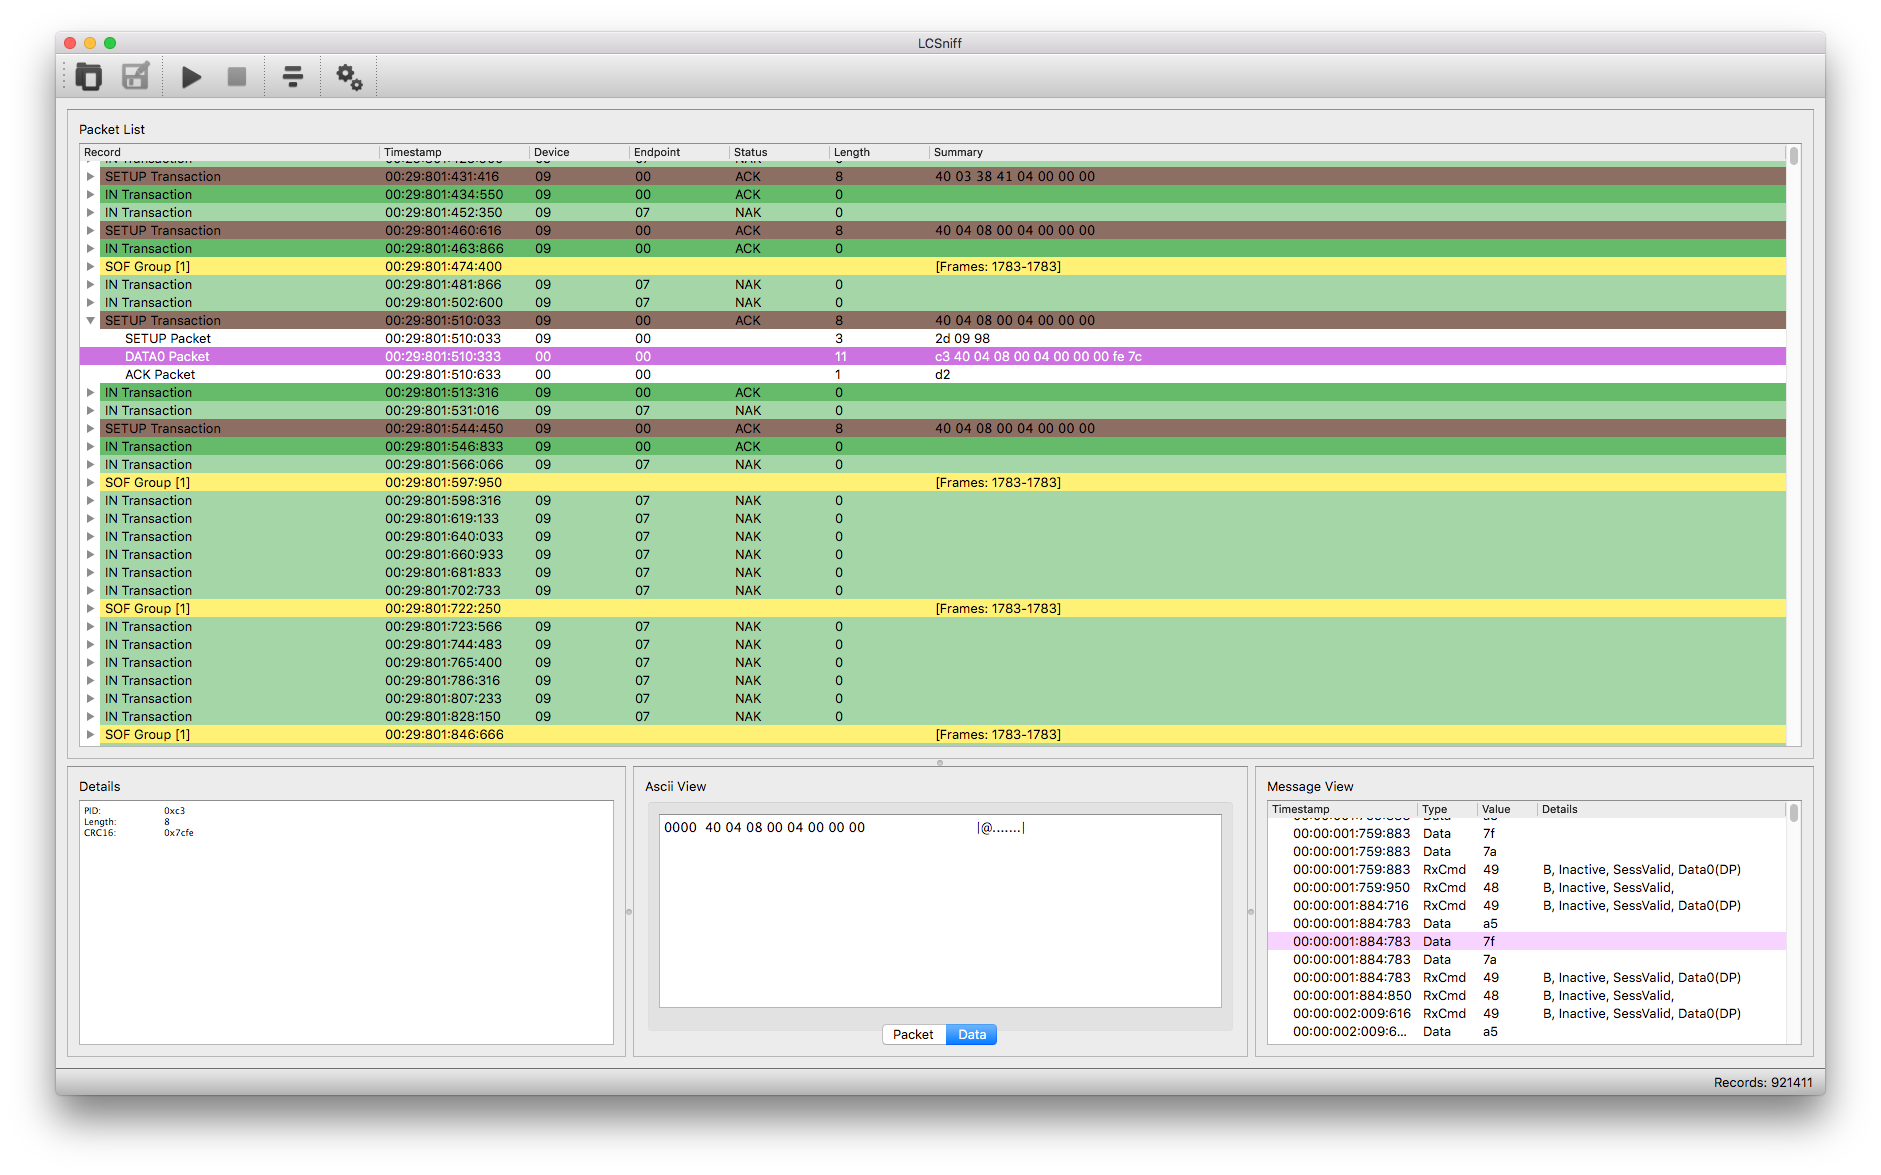The height and width of the screenshot is (1175, 1881).
Task: Expand SOF Group at 00:29:801:846:666
Action: coord(91,735)
